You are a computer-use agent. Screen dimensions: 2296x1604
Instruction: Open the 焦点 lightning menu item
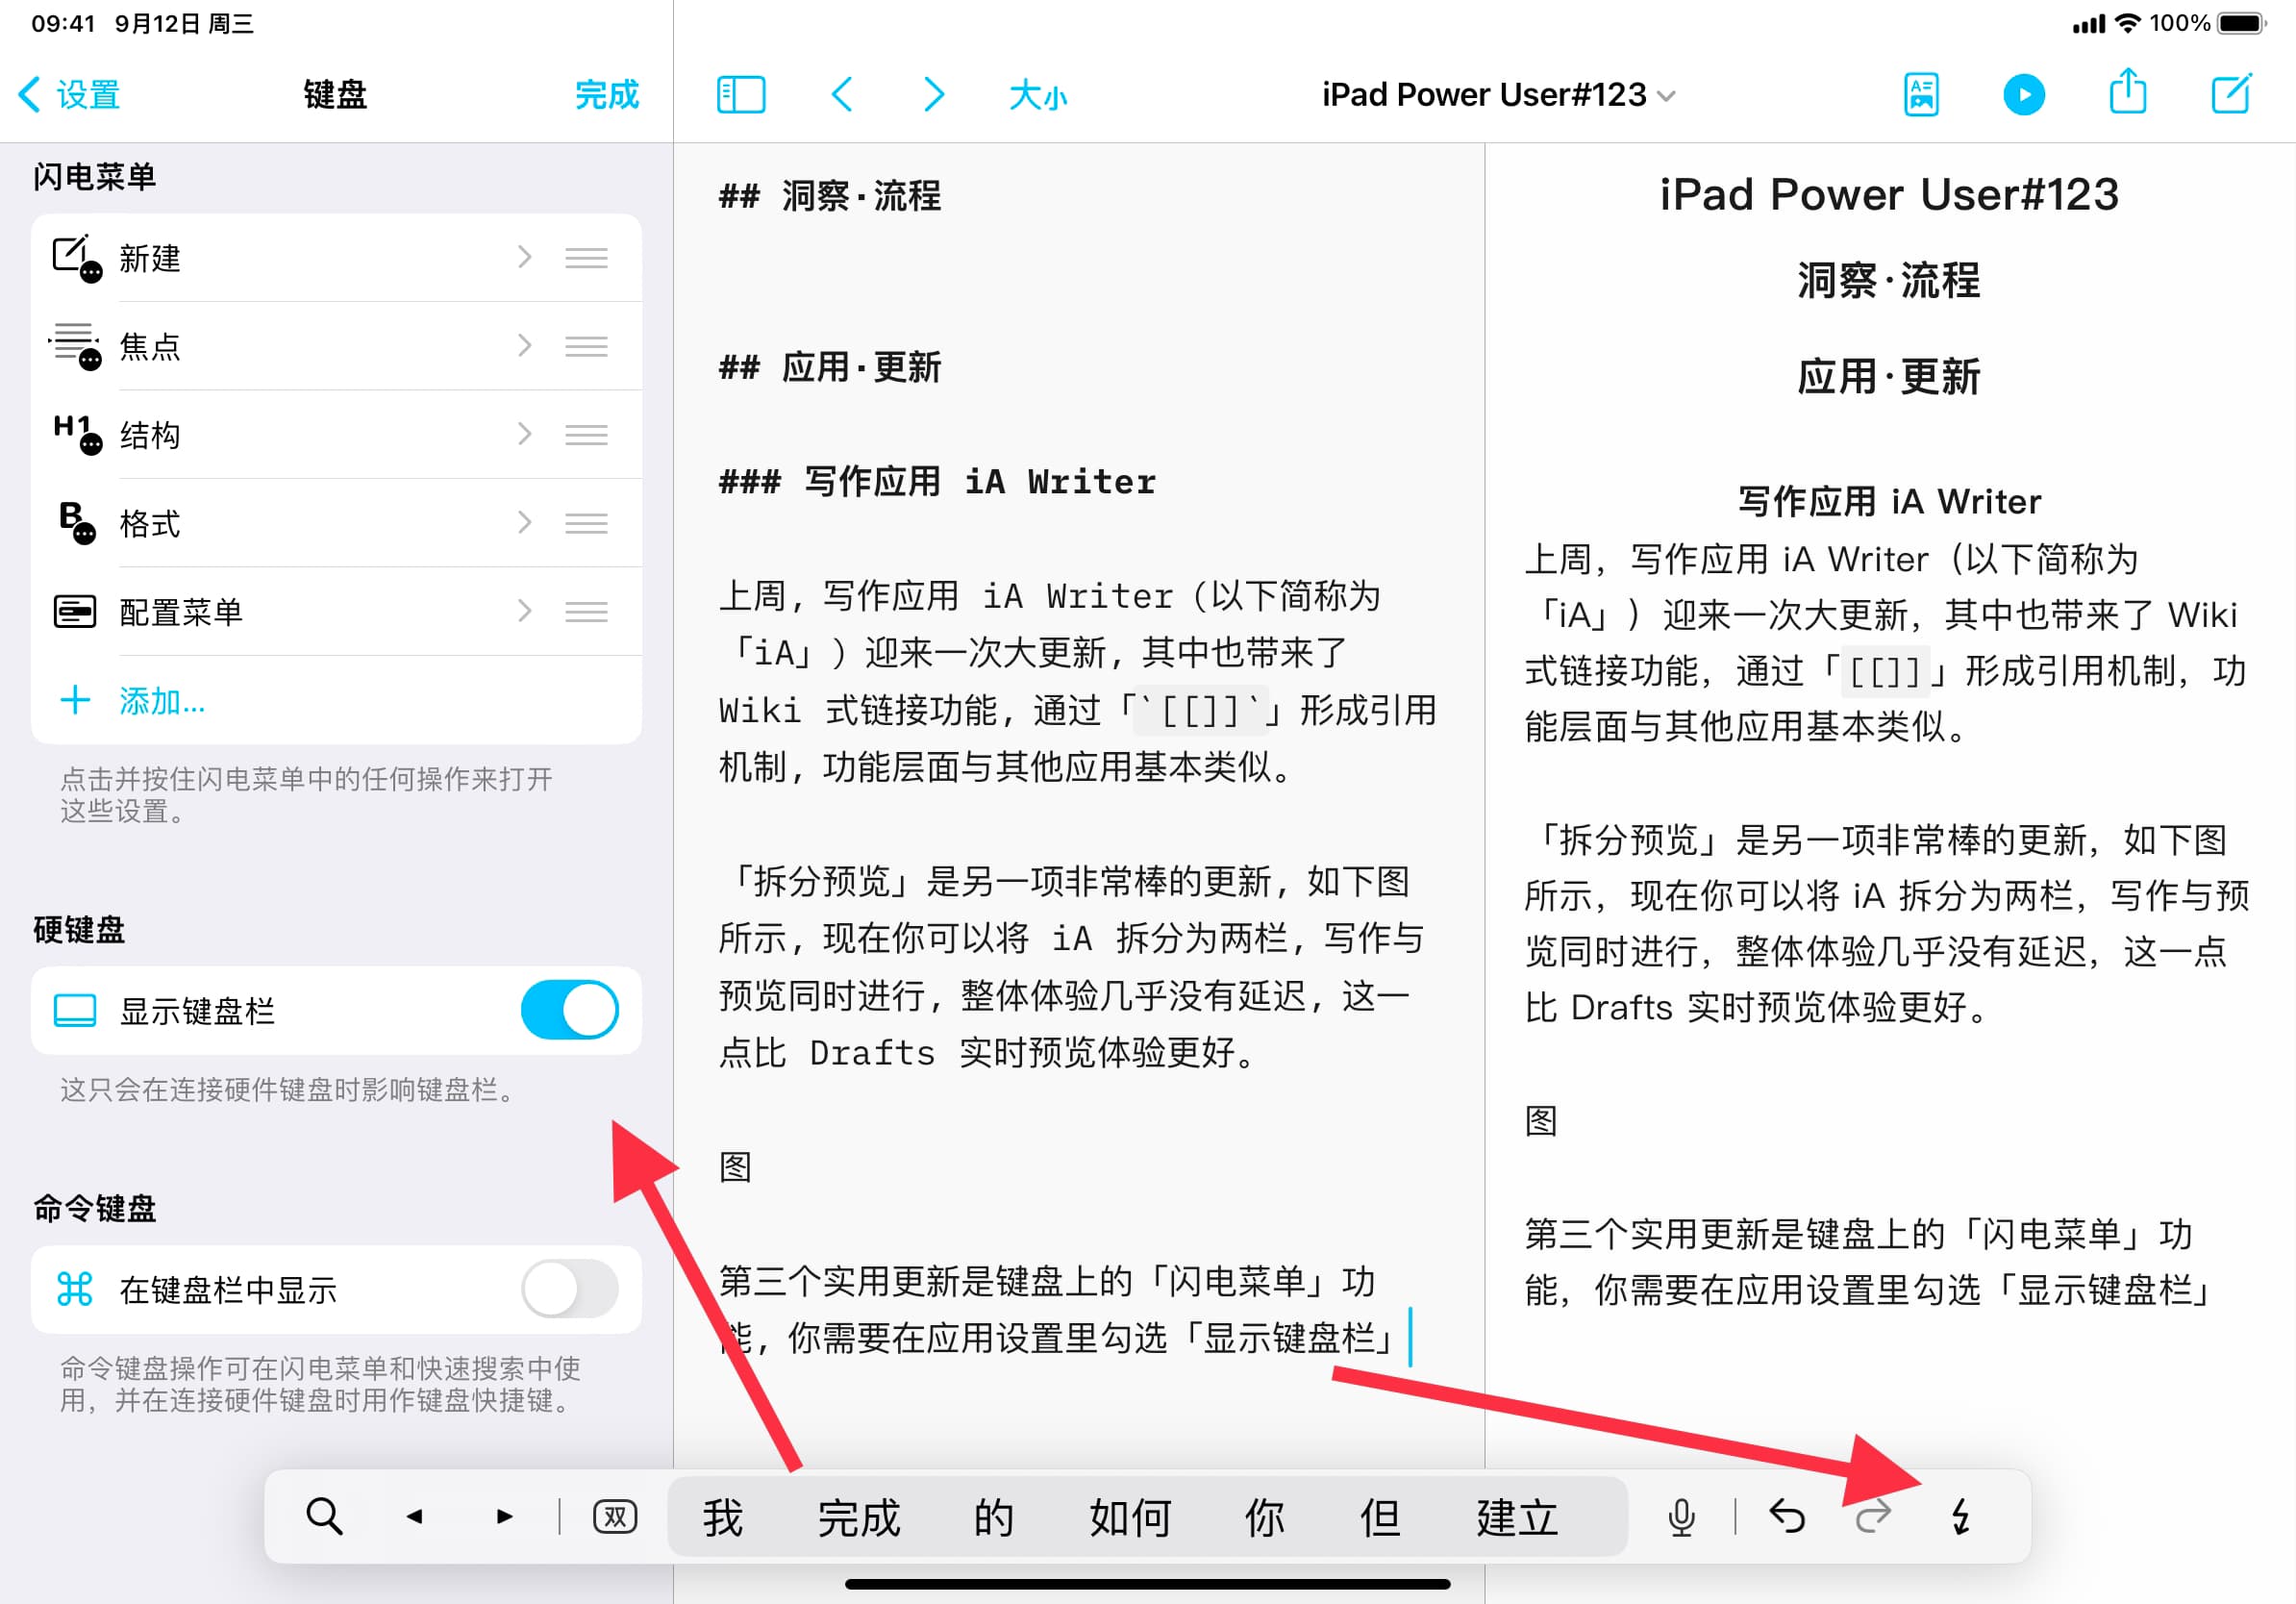(336, 346)
